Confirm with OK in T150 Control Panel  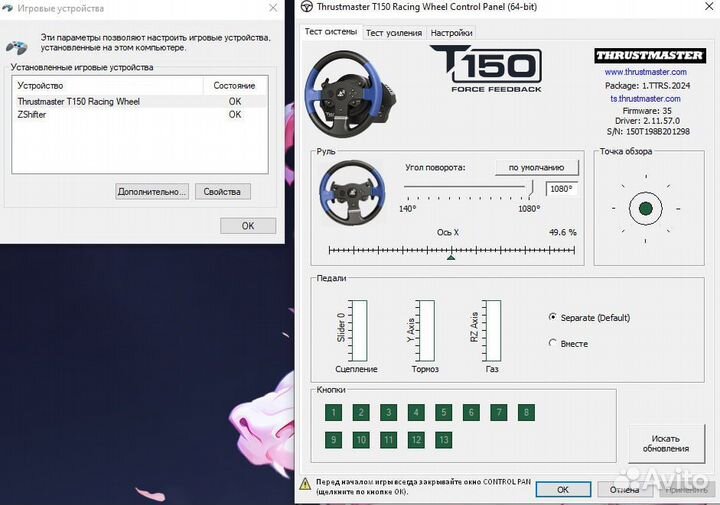(x=563, y=489)
